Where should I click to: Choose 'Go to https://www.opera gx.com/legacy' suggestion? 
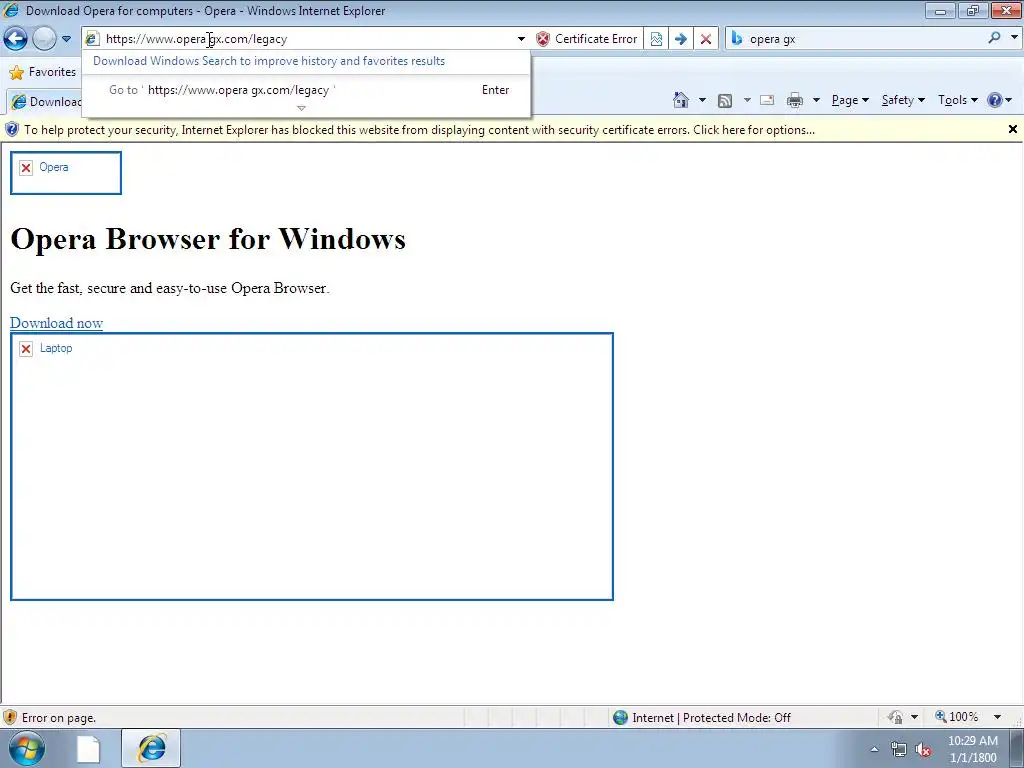307,90
